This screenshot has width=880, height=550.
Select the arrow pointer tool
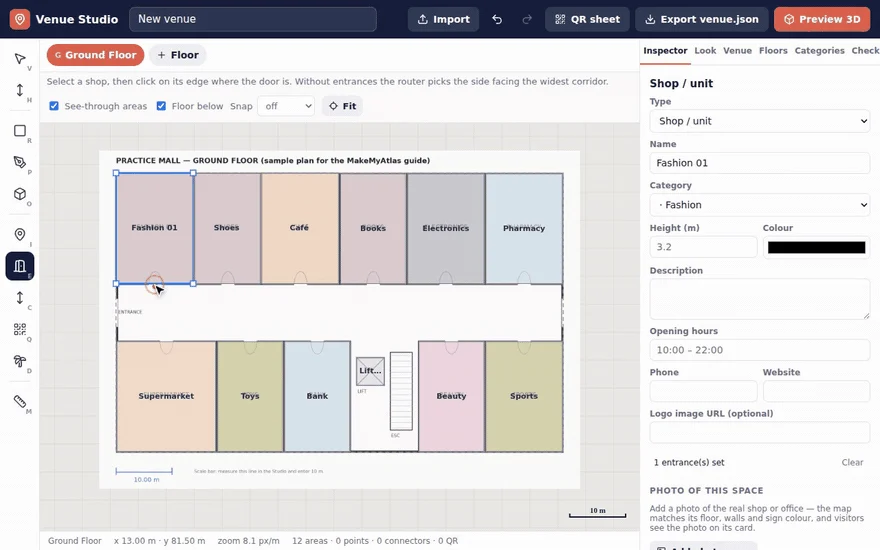pyautogui.click(x=20, y=59)
